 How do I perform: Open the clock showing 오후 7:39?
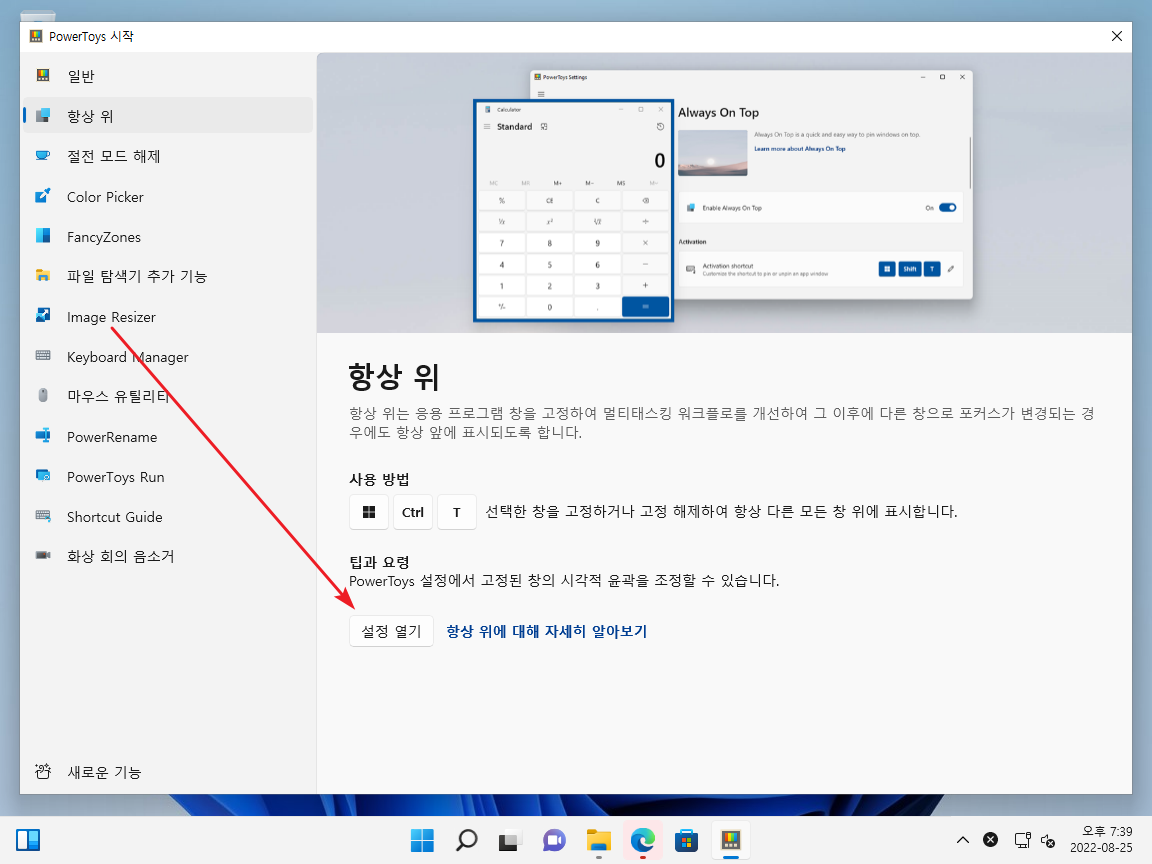[1101, 840]
